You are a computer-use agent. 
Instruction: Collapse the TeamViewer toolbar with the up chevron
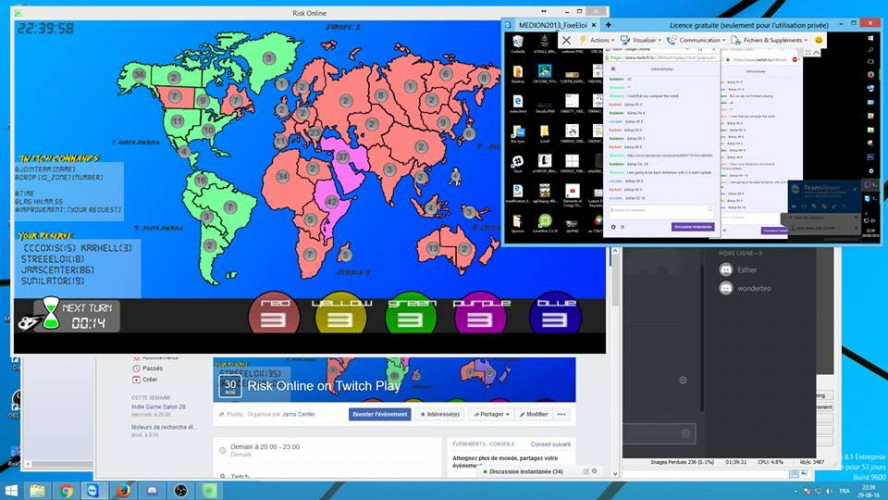(x=817, y=52)
